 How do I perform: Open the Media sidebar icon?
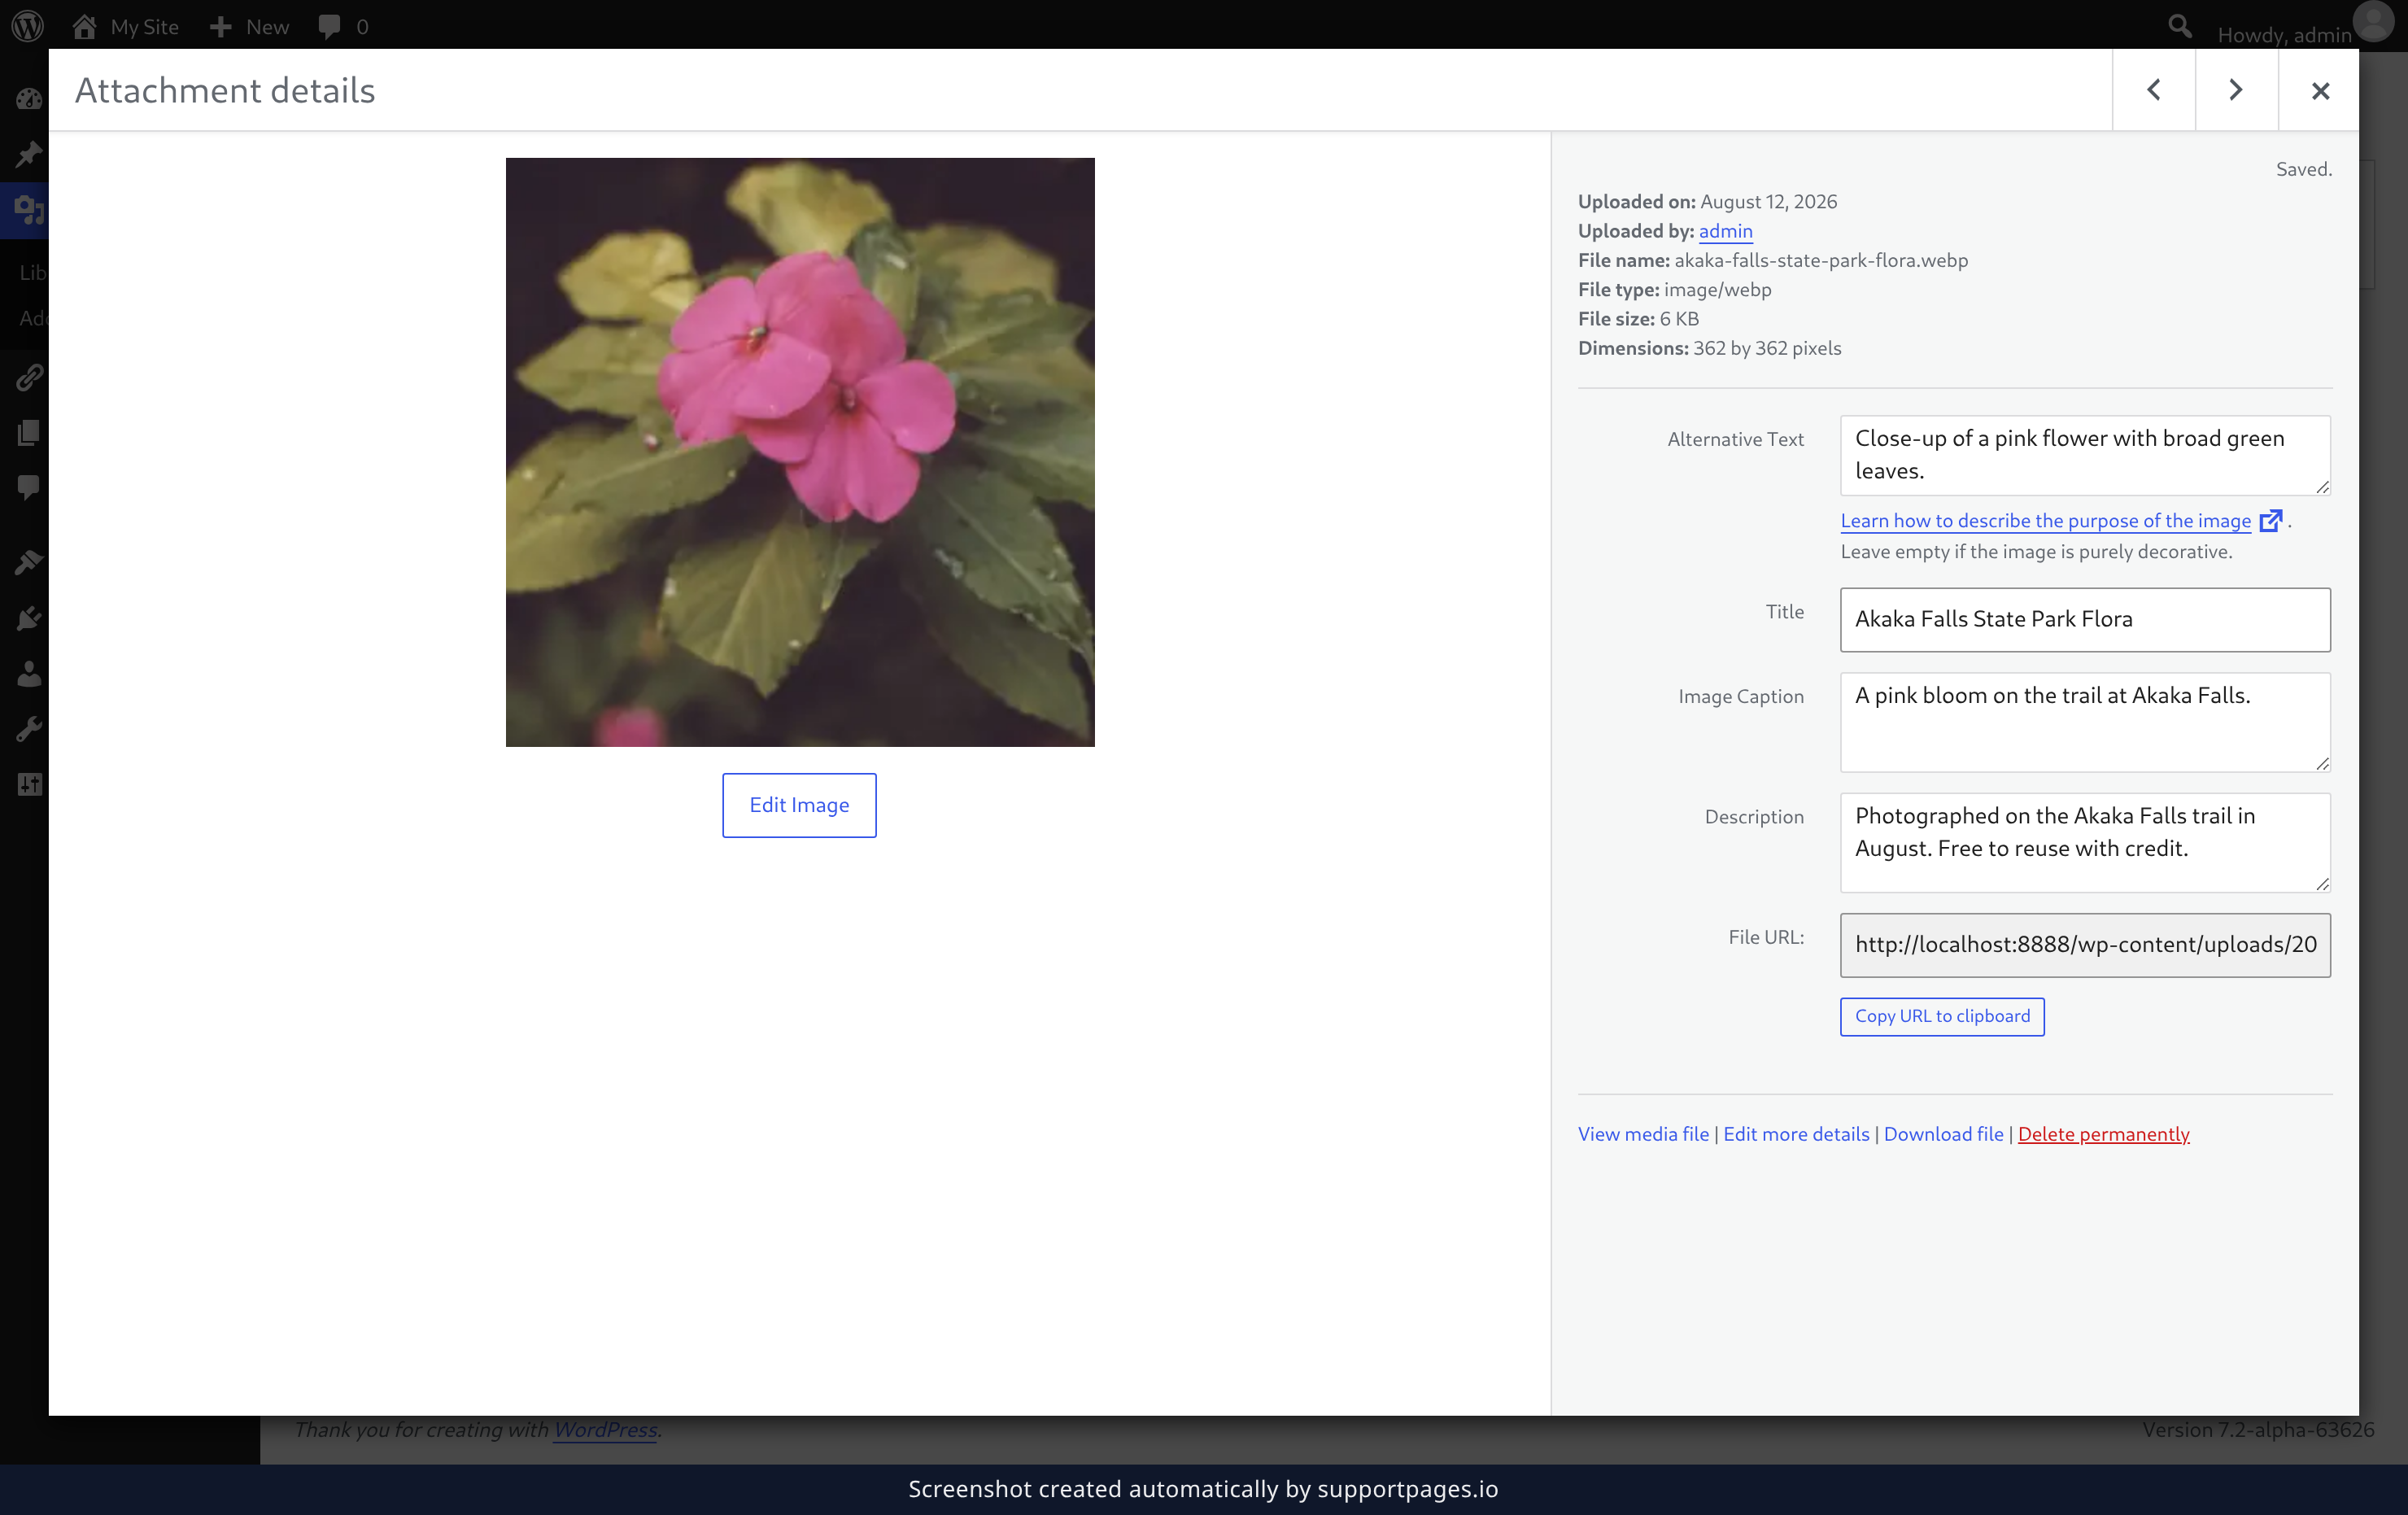click(x=28, y=210)
